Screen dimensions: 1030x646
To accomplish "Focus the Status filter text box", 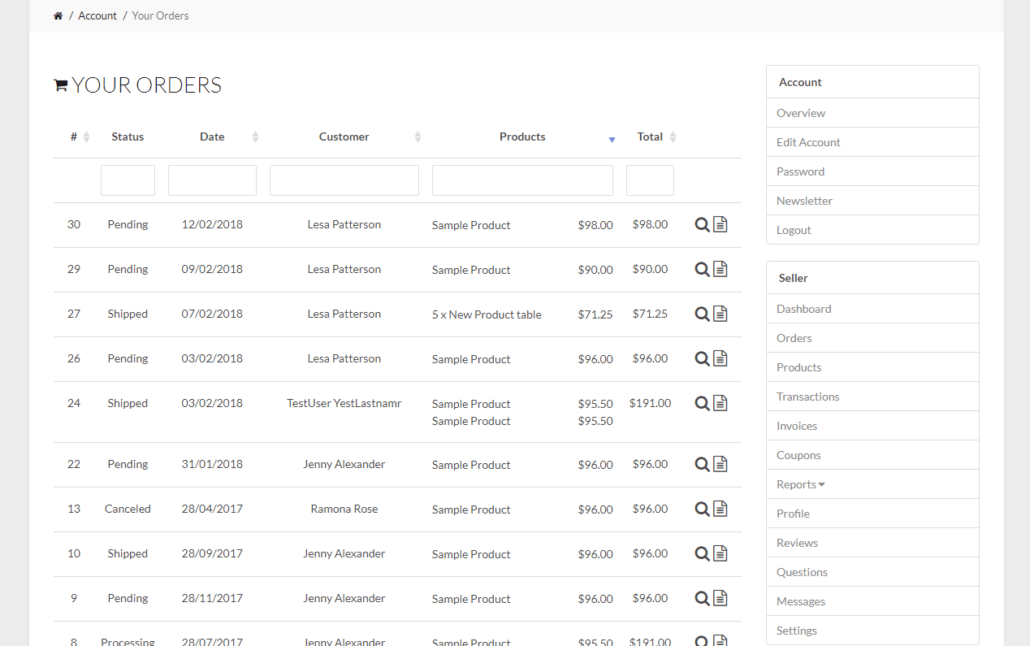I will click(128, 181).
